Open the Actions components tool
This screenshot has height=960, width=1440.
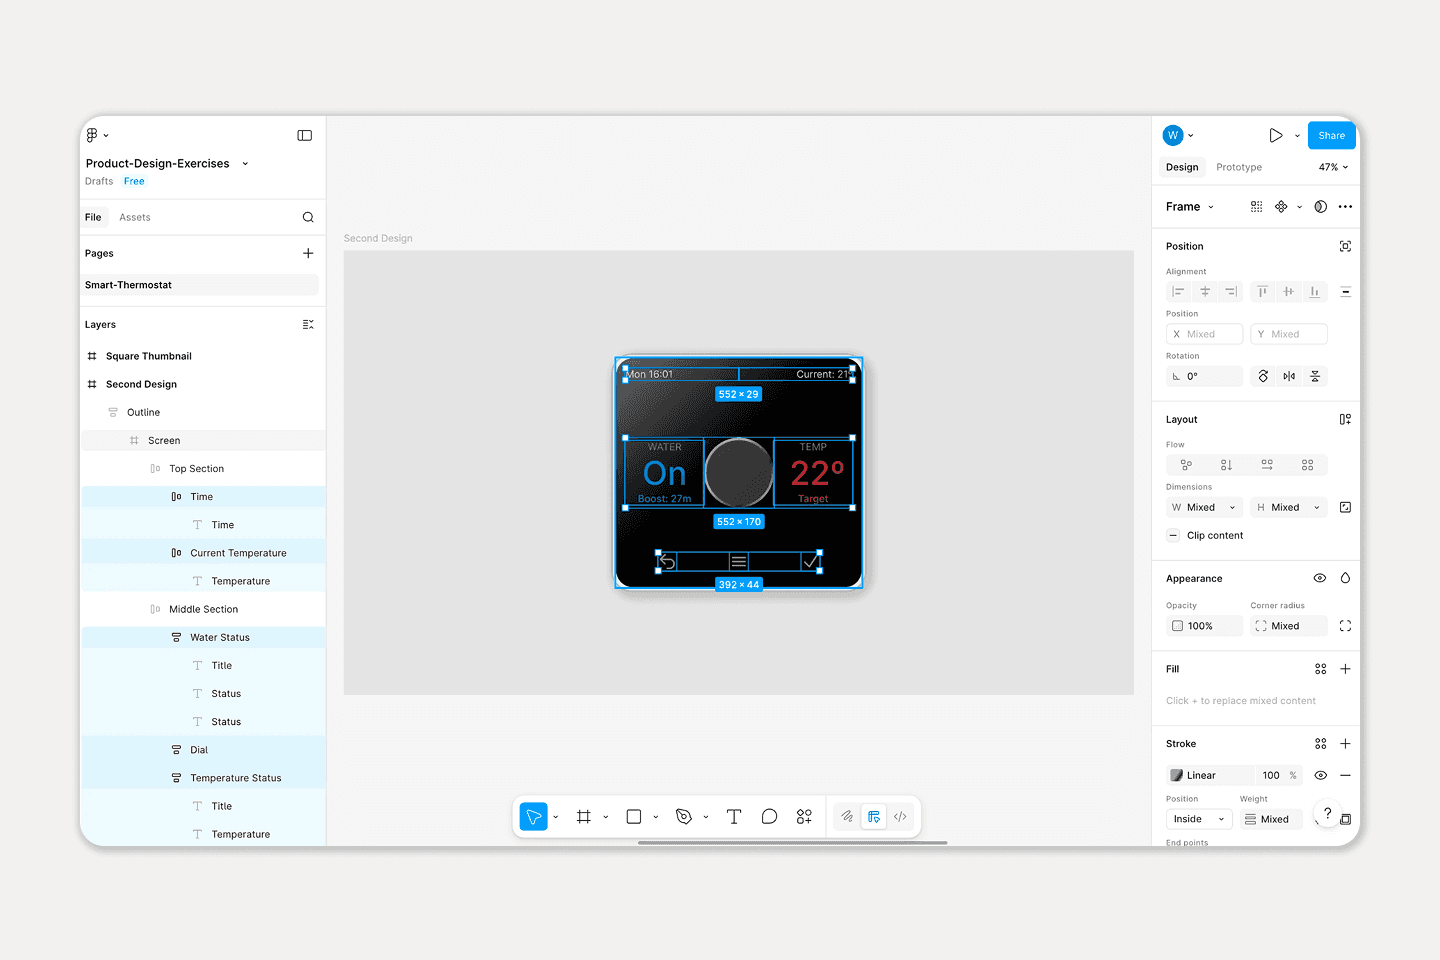pos(804,817)
